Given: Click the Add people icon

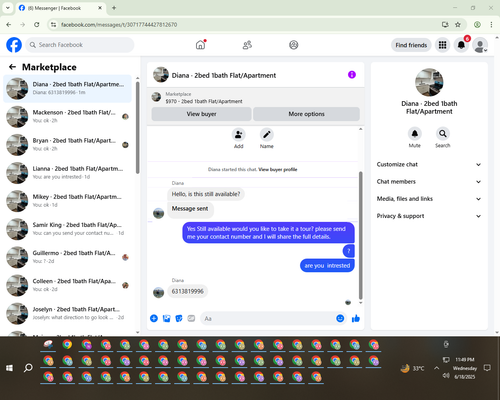Looking at the screenshot, I should 238,135.
